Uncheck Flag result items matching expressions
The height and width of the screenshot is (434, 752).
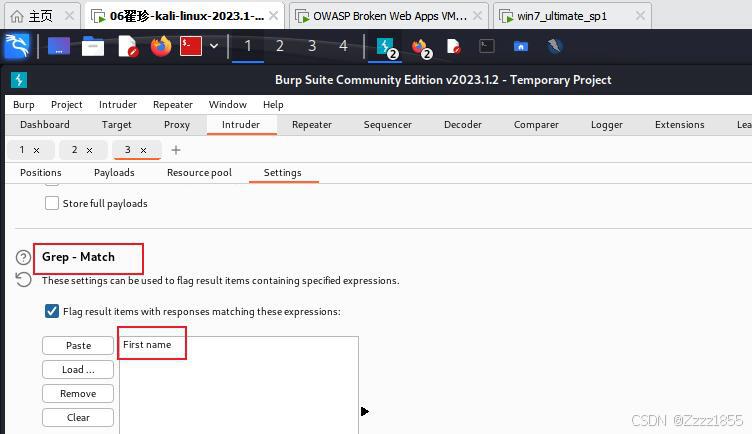point(52,311)
